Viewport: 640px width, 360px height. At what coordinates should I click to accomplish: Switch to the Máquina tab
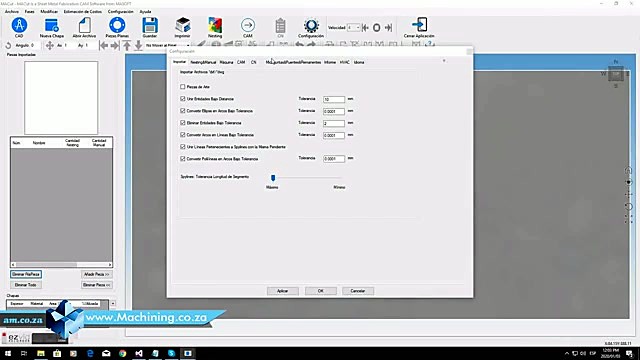tap(226, 62)
